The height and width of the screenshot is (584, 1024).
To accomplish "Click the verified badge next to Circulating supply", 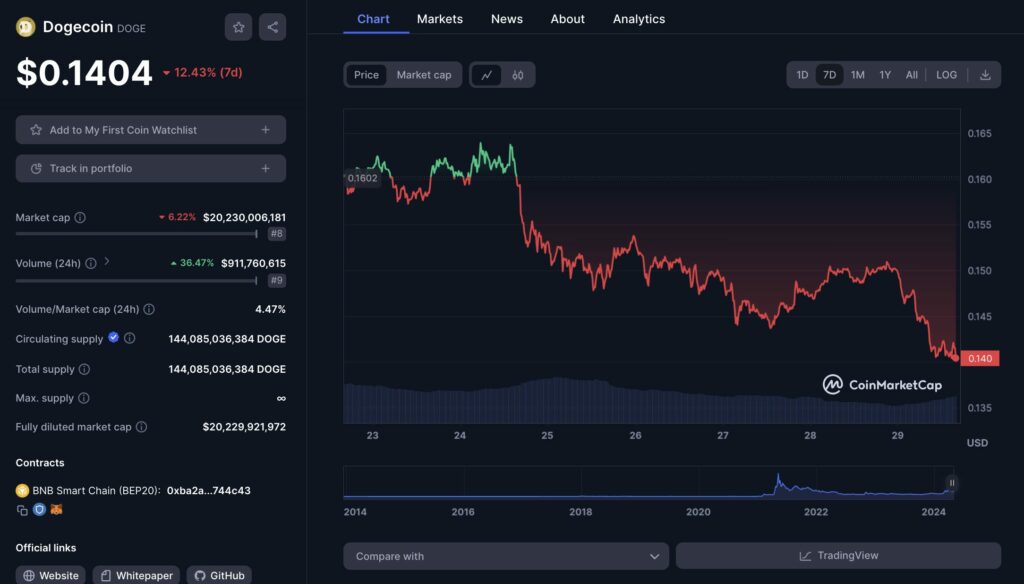I will [112, 339].
